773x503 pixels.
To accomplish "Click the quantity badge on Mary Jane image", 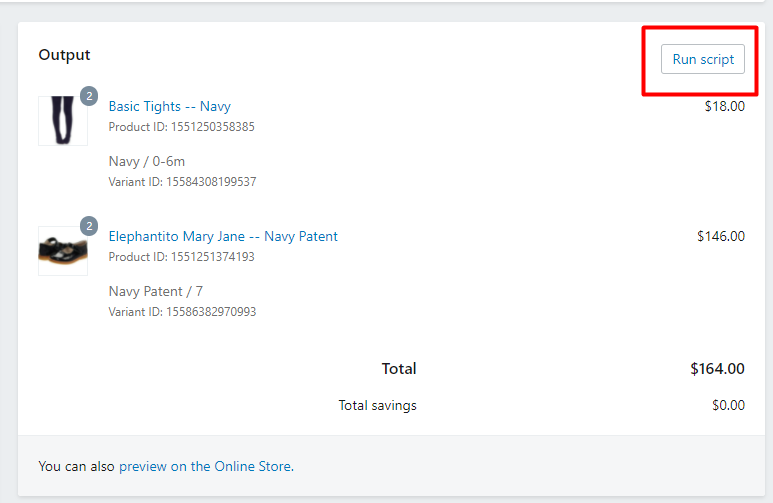I will [x=89, y=226].
